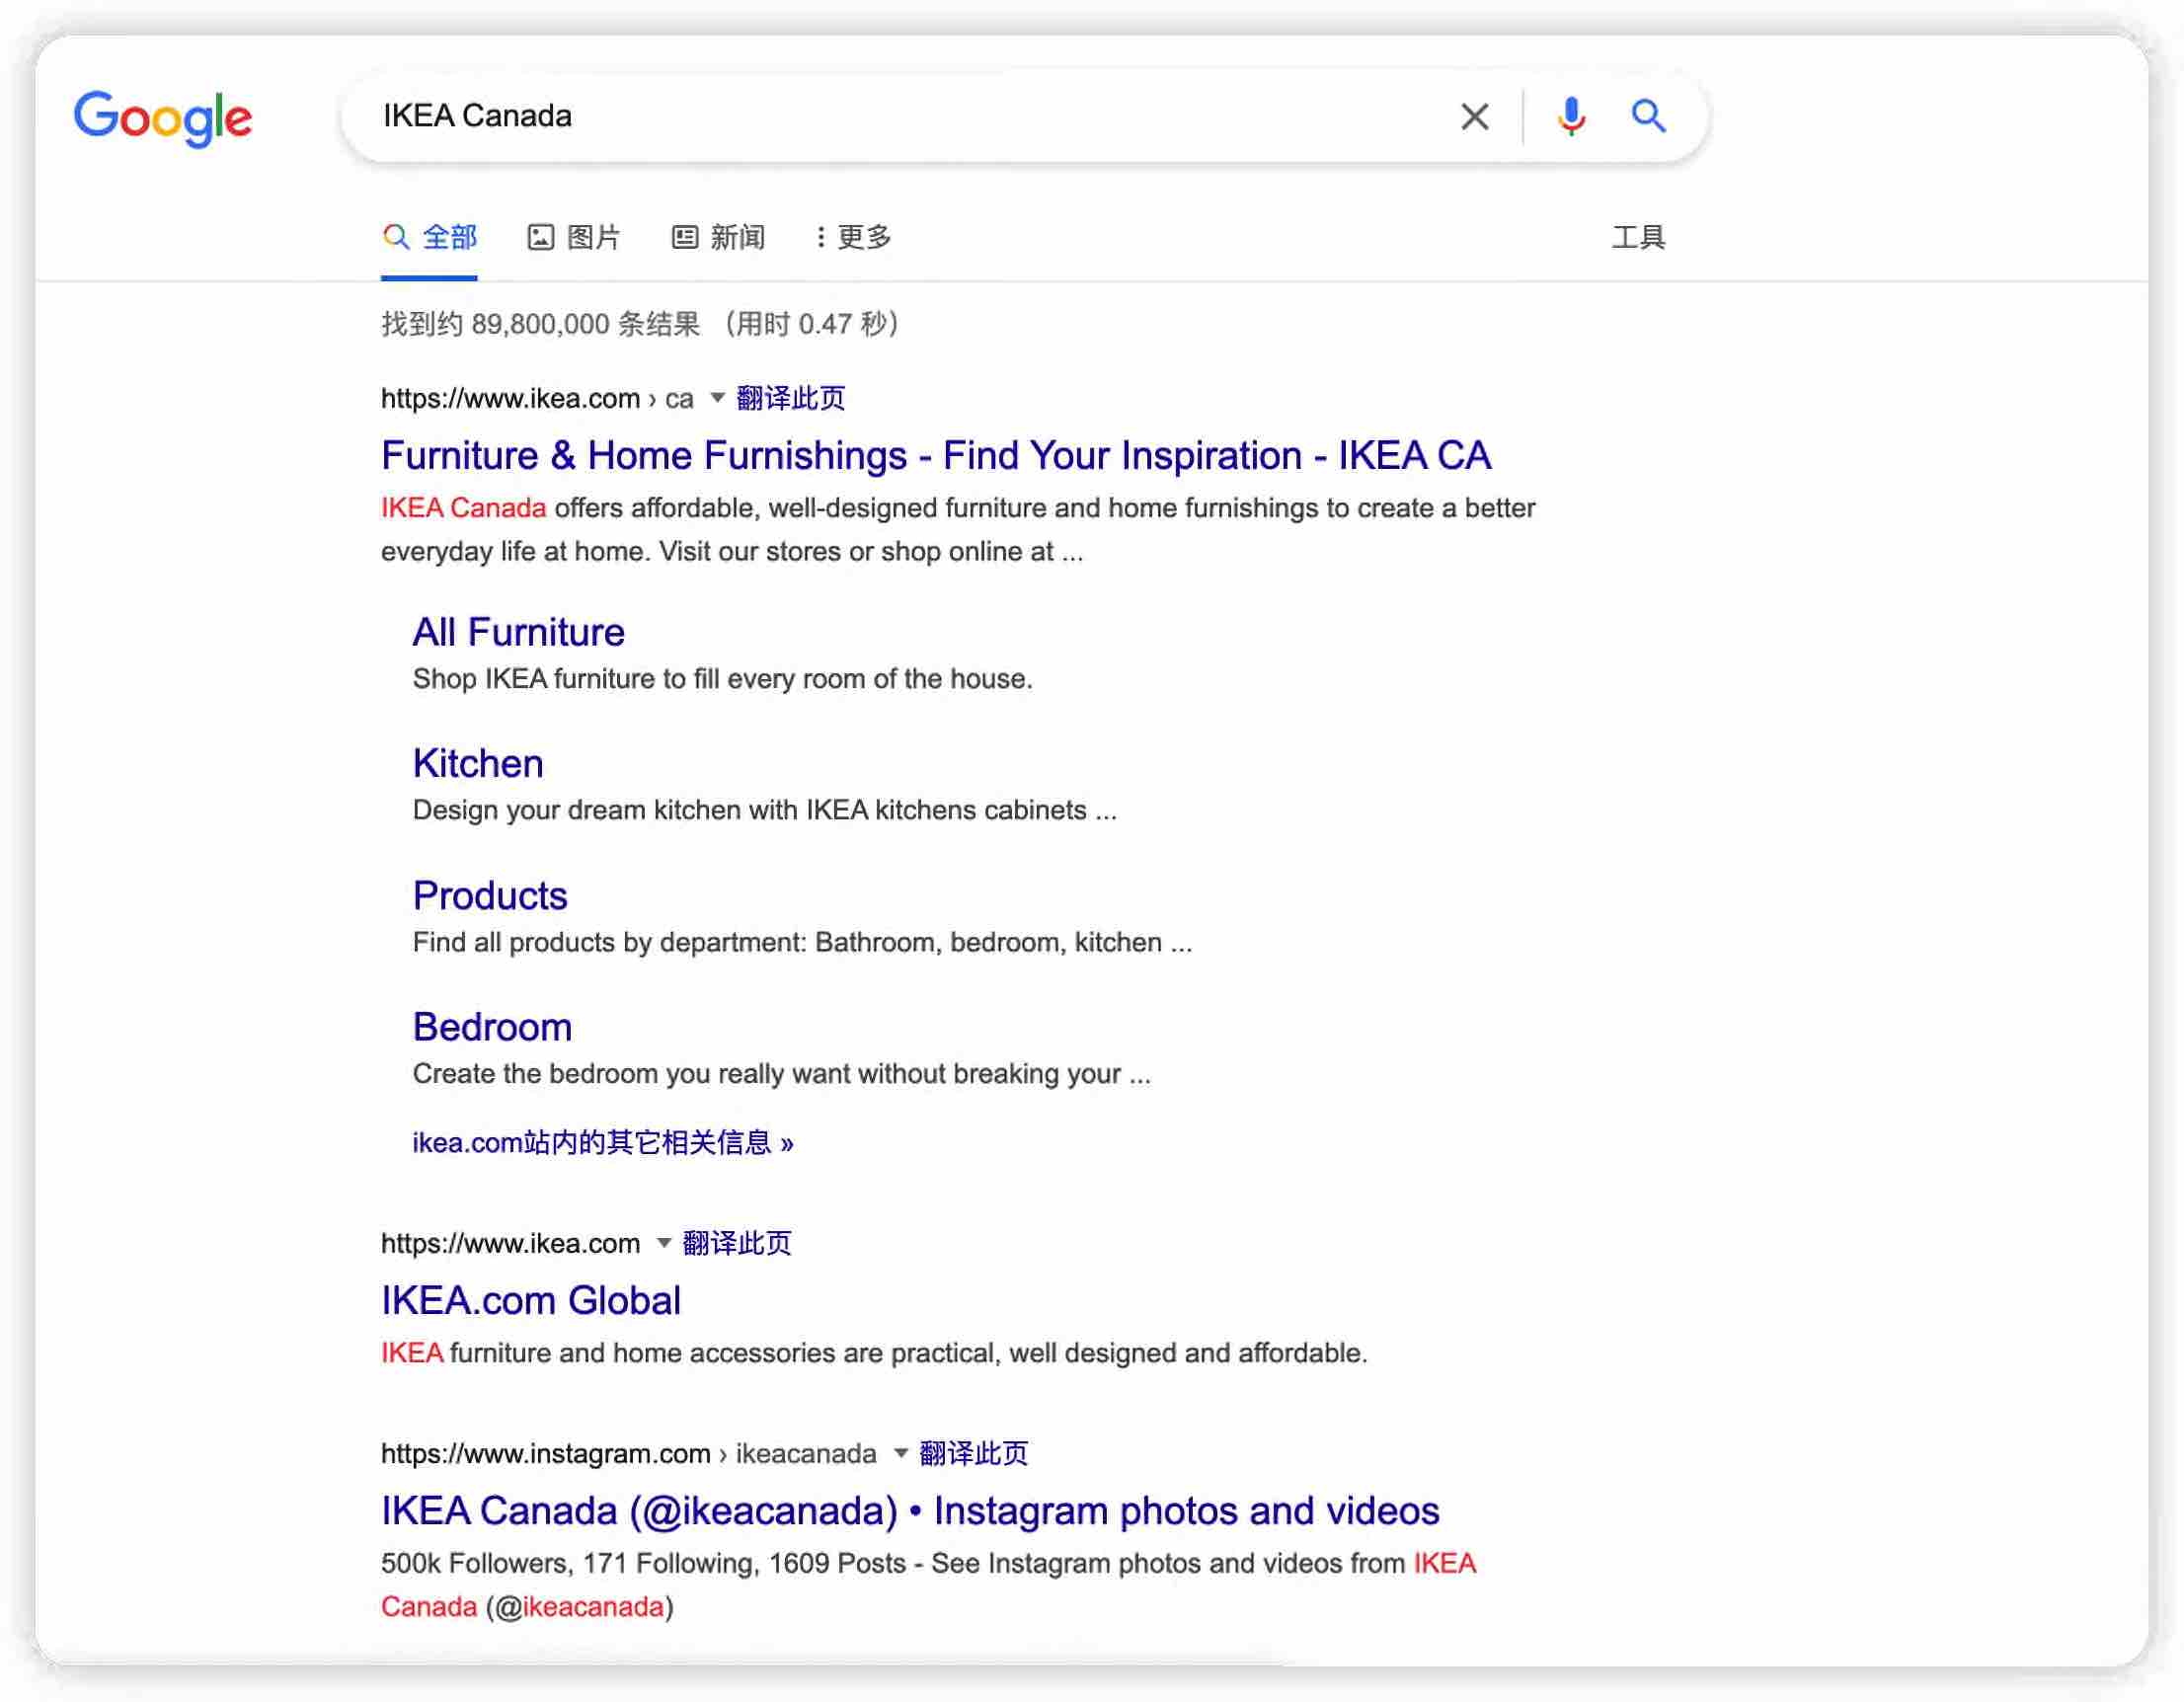Open the 工具 tools button
This screenshot has height=1702, width=2184.
tap(1637, 237)
